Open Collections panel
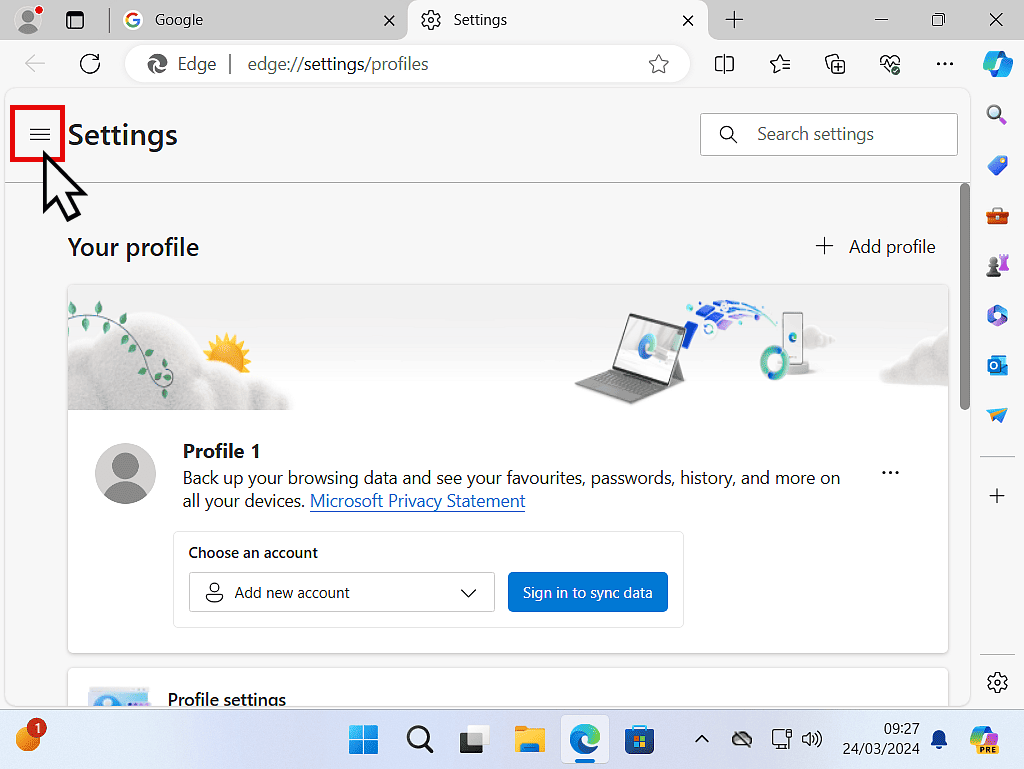Screen dimensions: 1024x769 coord(835,64)
